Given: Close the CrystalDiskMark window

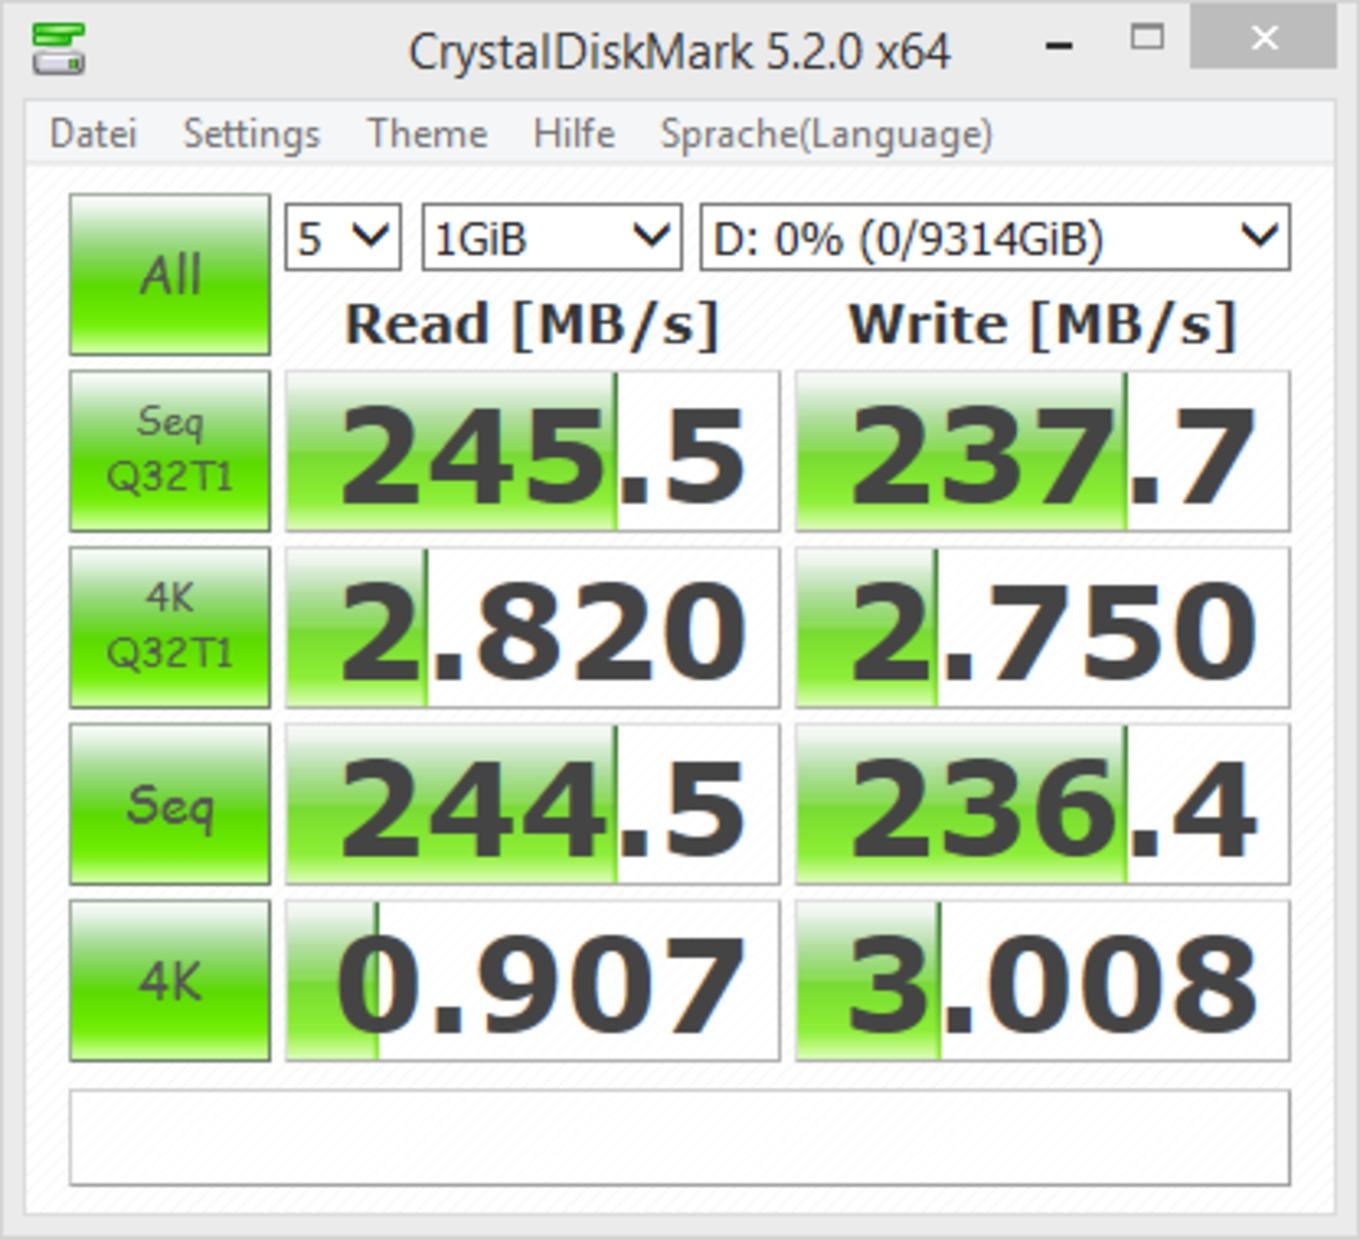Looking at the screenshot, I should point(1264,39).
